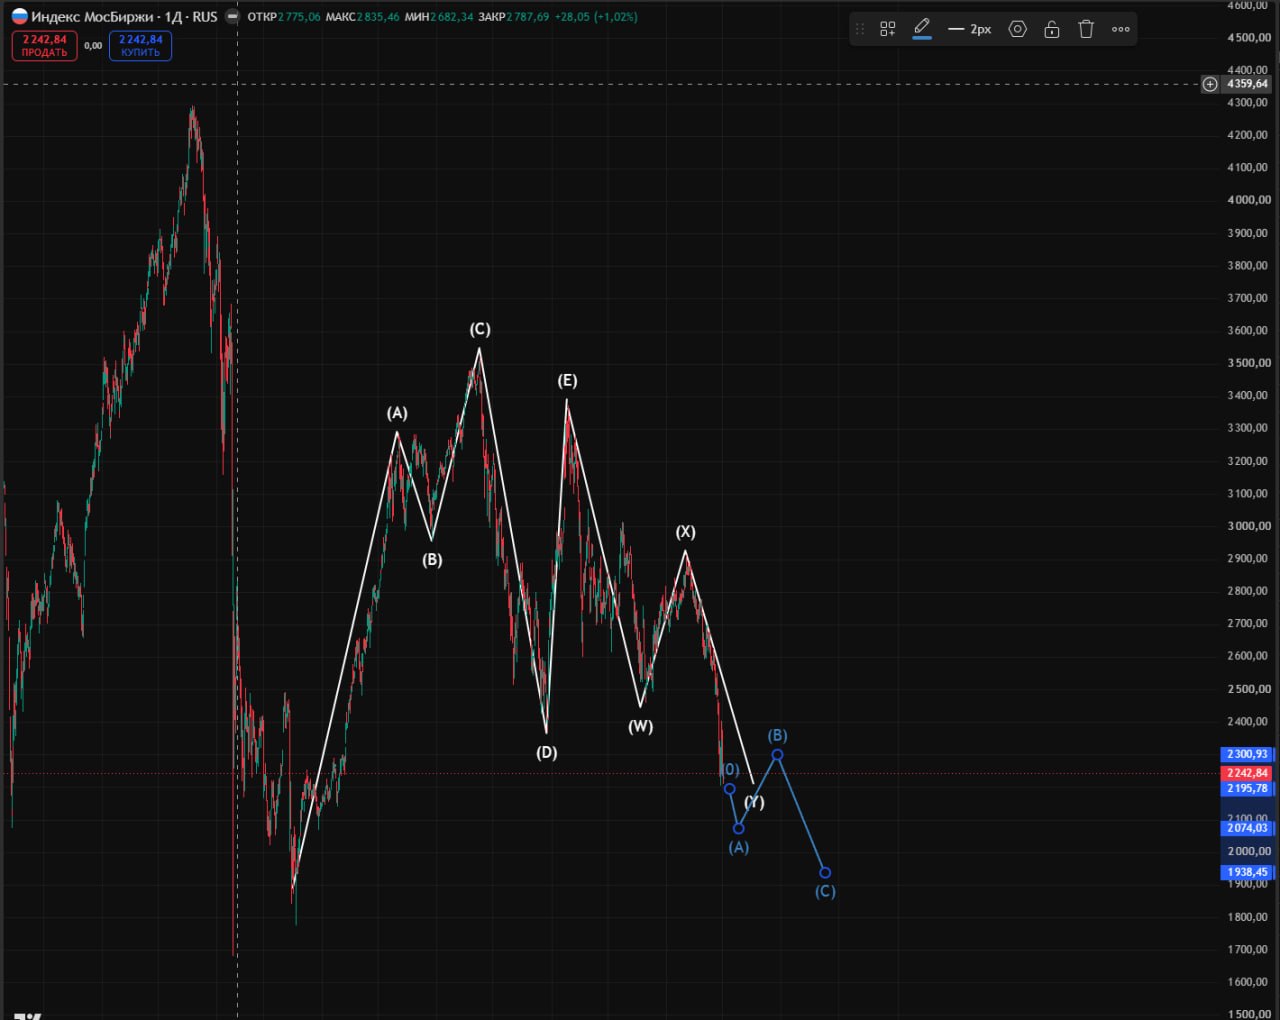Click the white (B) wave label
The height and width of the screenshot is (1020, 1280).
tap(432, 560)
